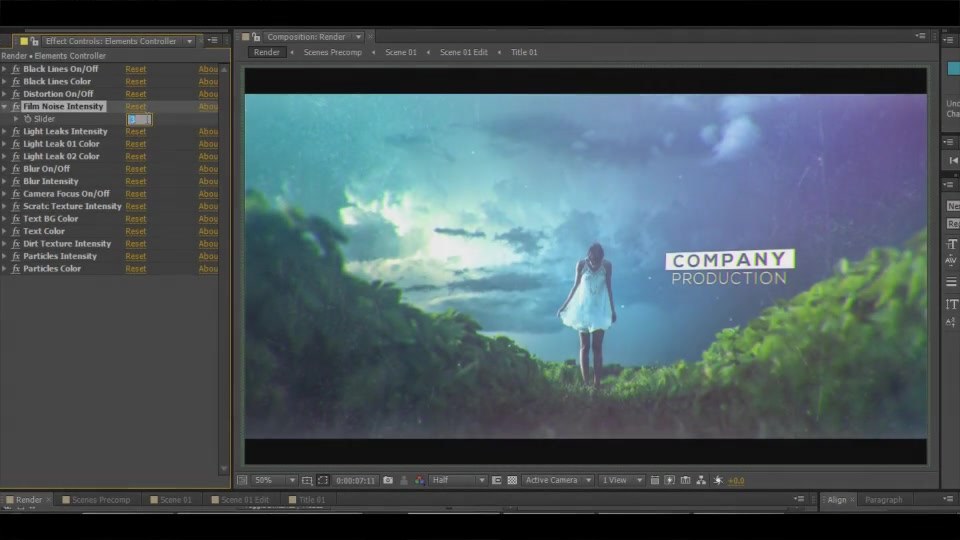Toggle fx switch for Text Color
Screen dimensions: 960x540
coord(16,231)
